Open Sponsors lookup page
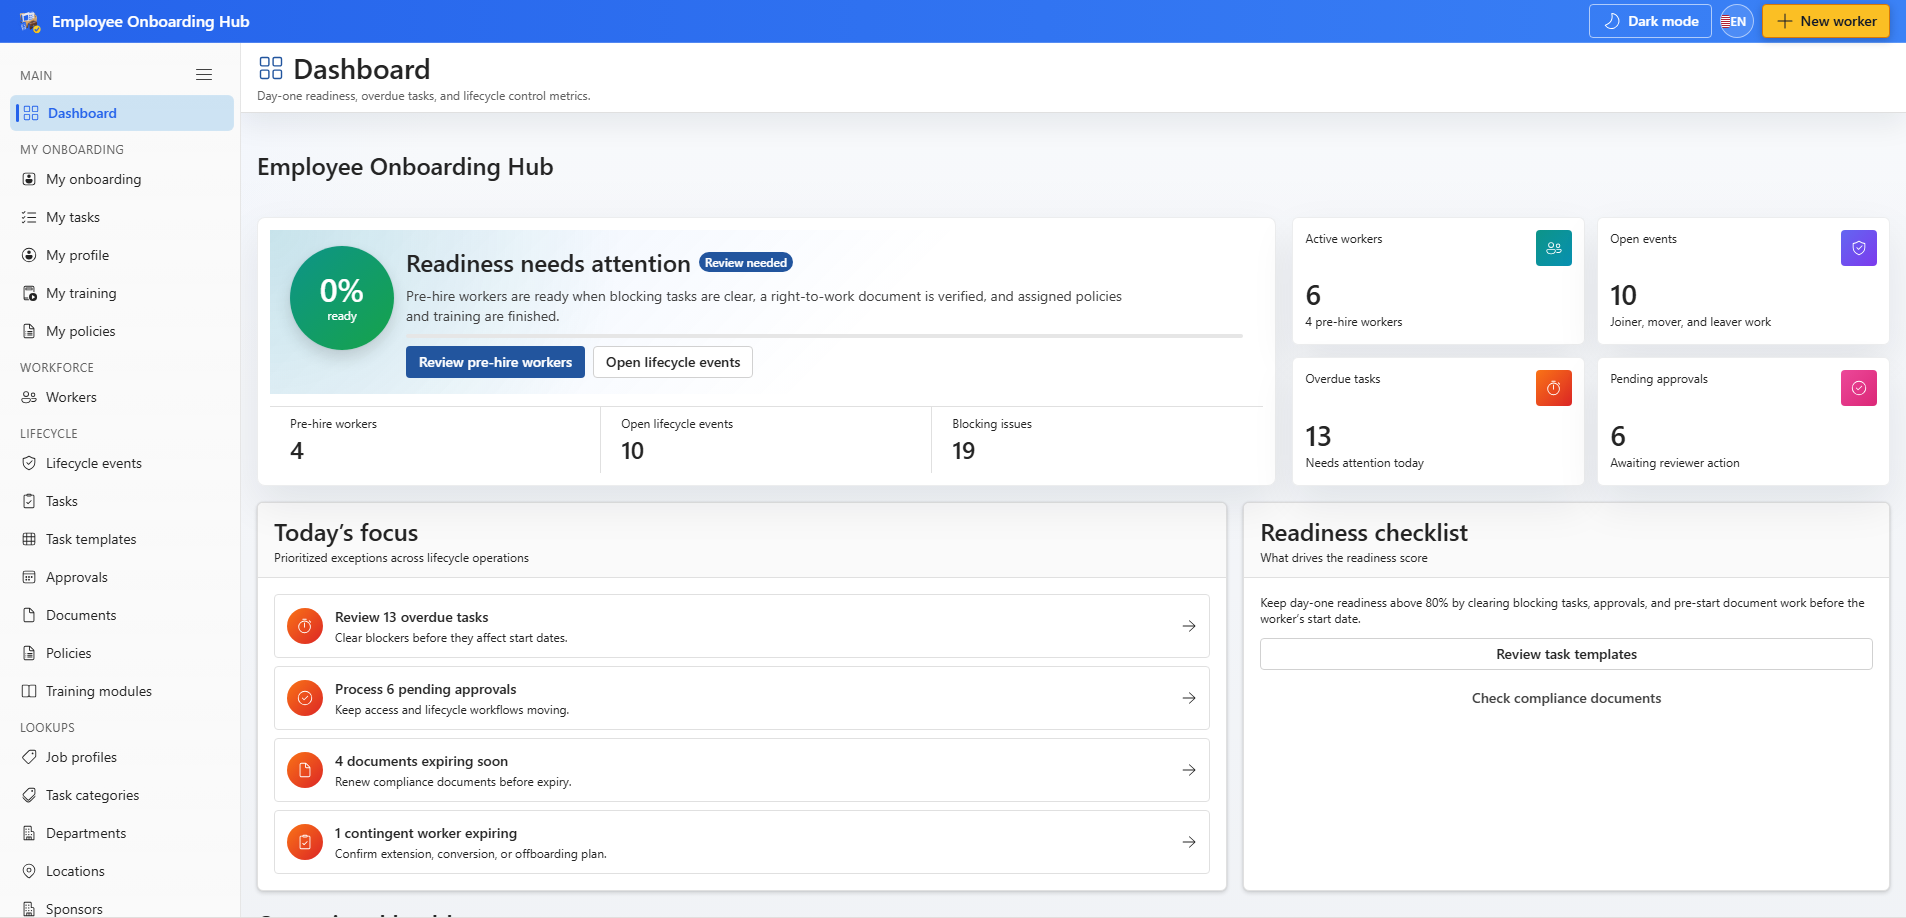Viewport: 1906px width, 918px height. (x=122, y=908)
